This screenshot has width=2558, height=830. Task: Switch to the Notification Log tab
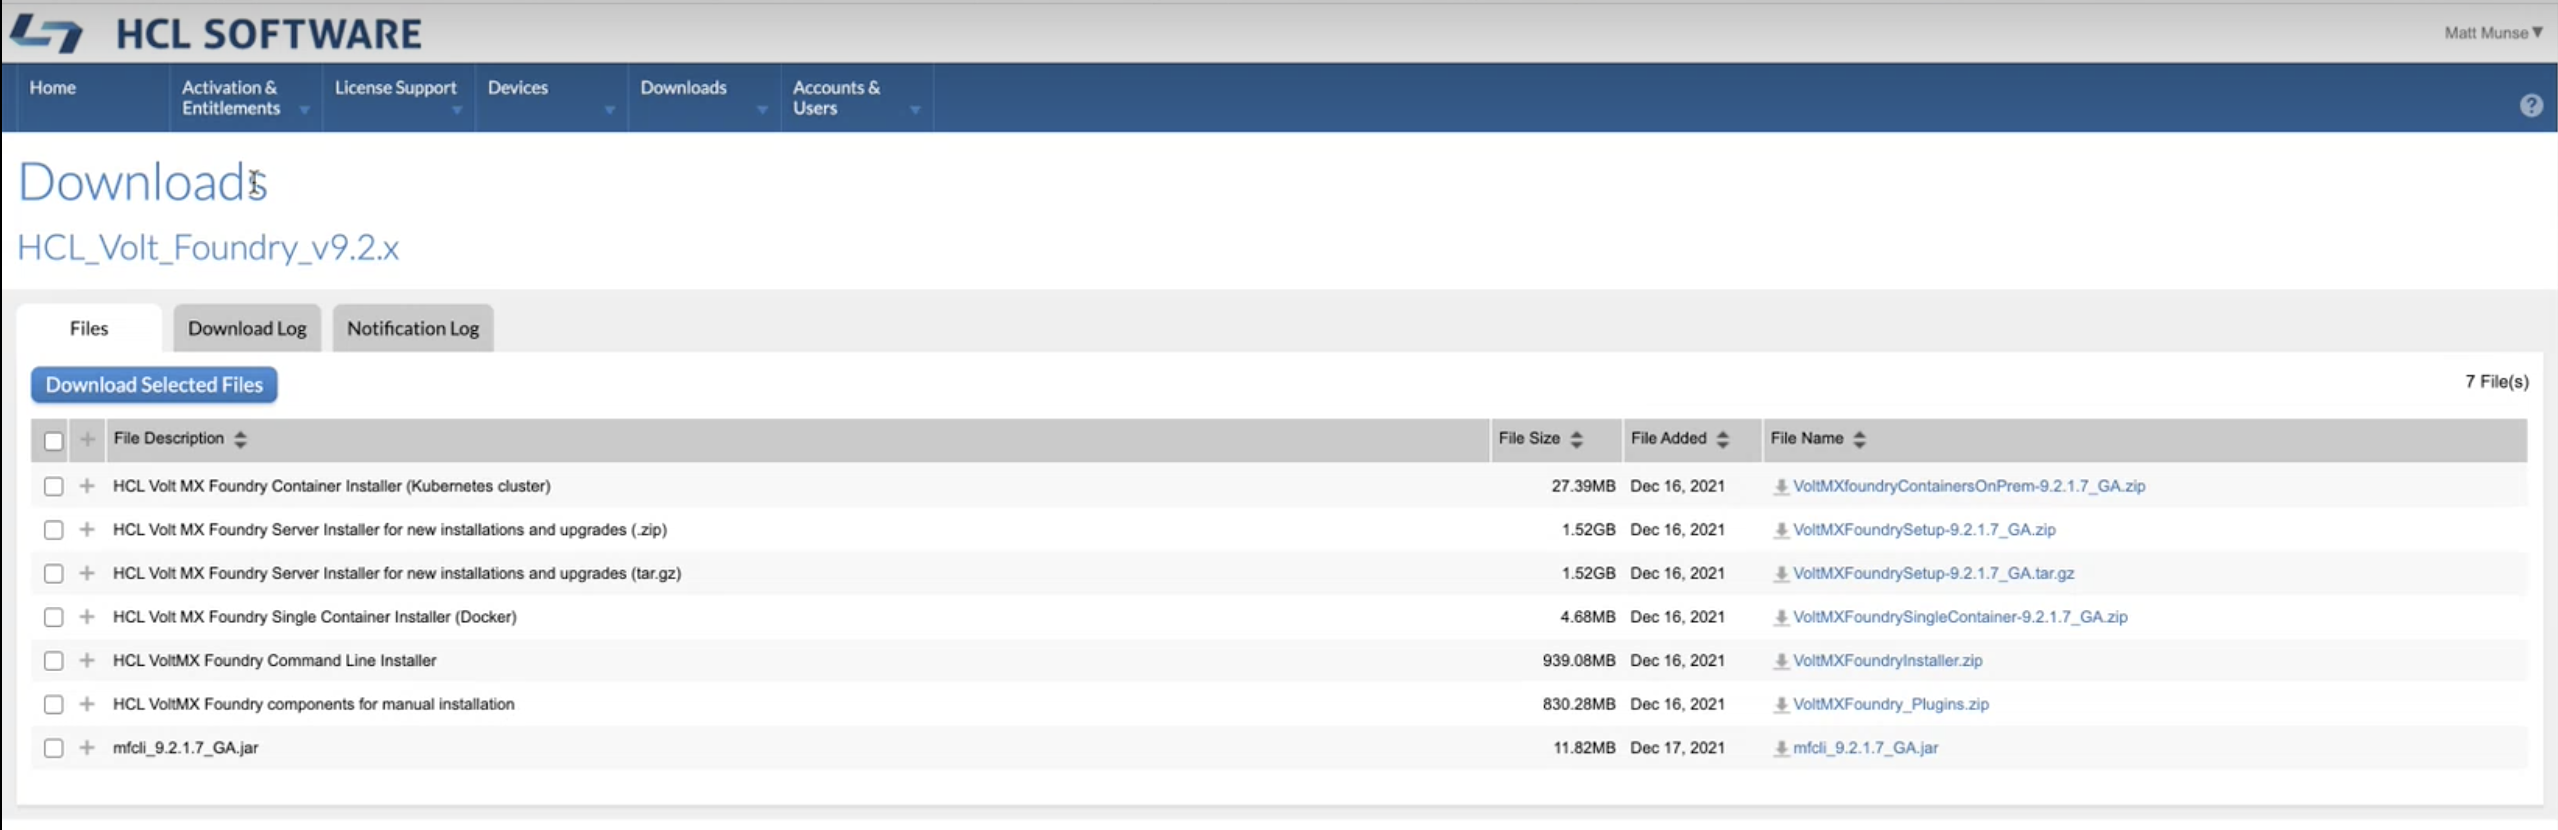point(413,328)
